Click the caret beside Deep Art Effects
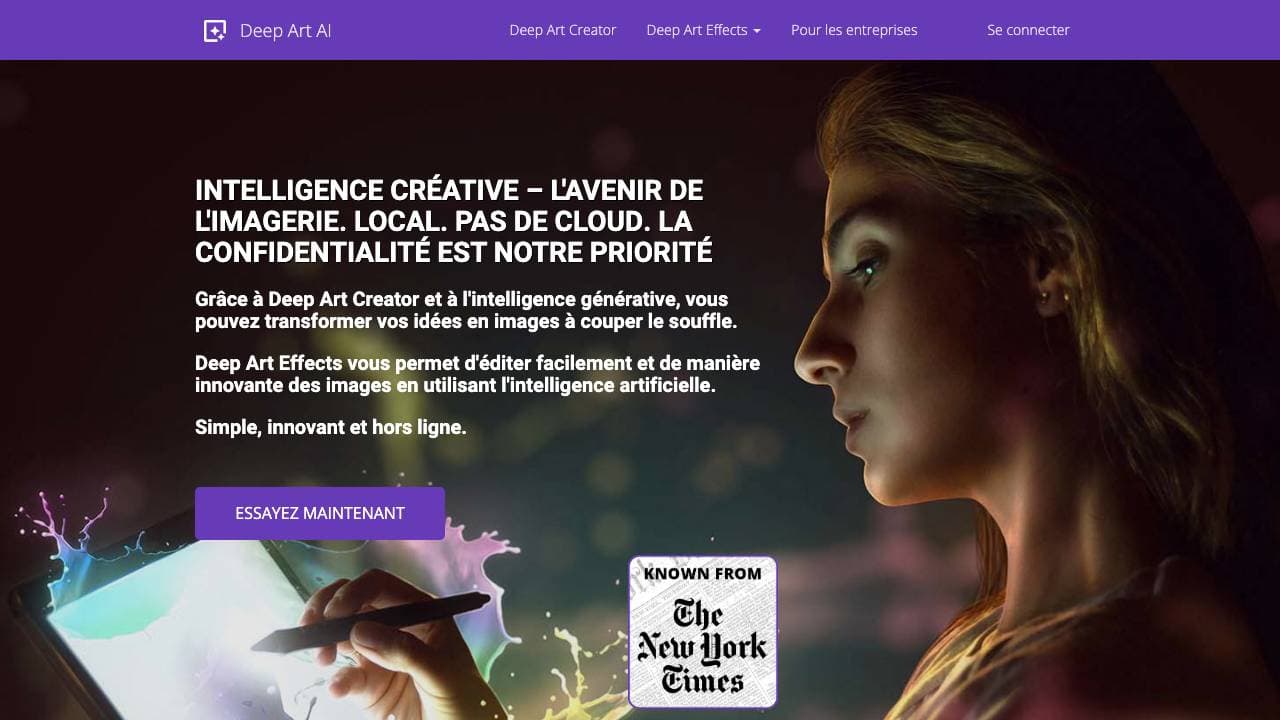The image size is (1280, 720). (x=757, y=31)
